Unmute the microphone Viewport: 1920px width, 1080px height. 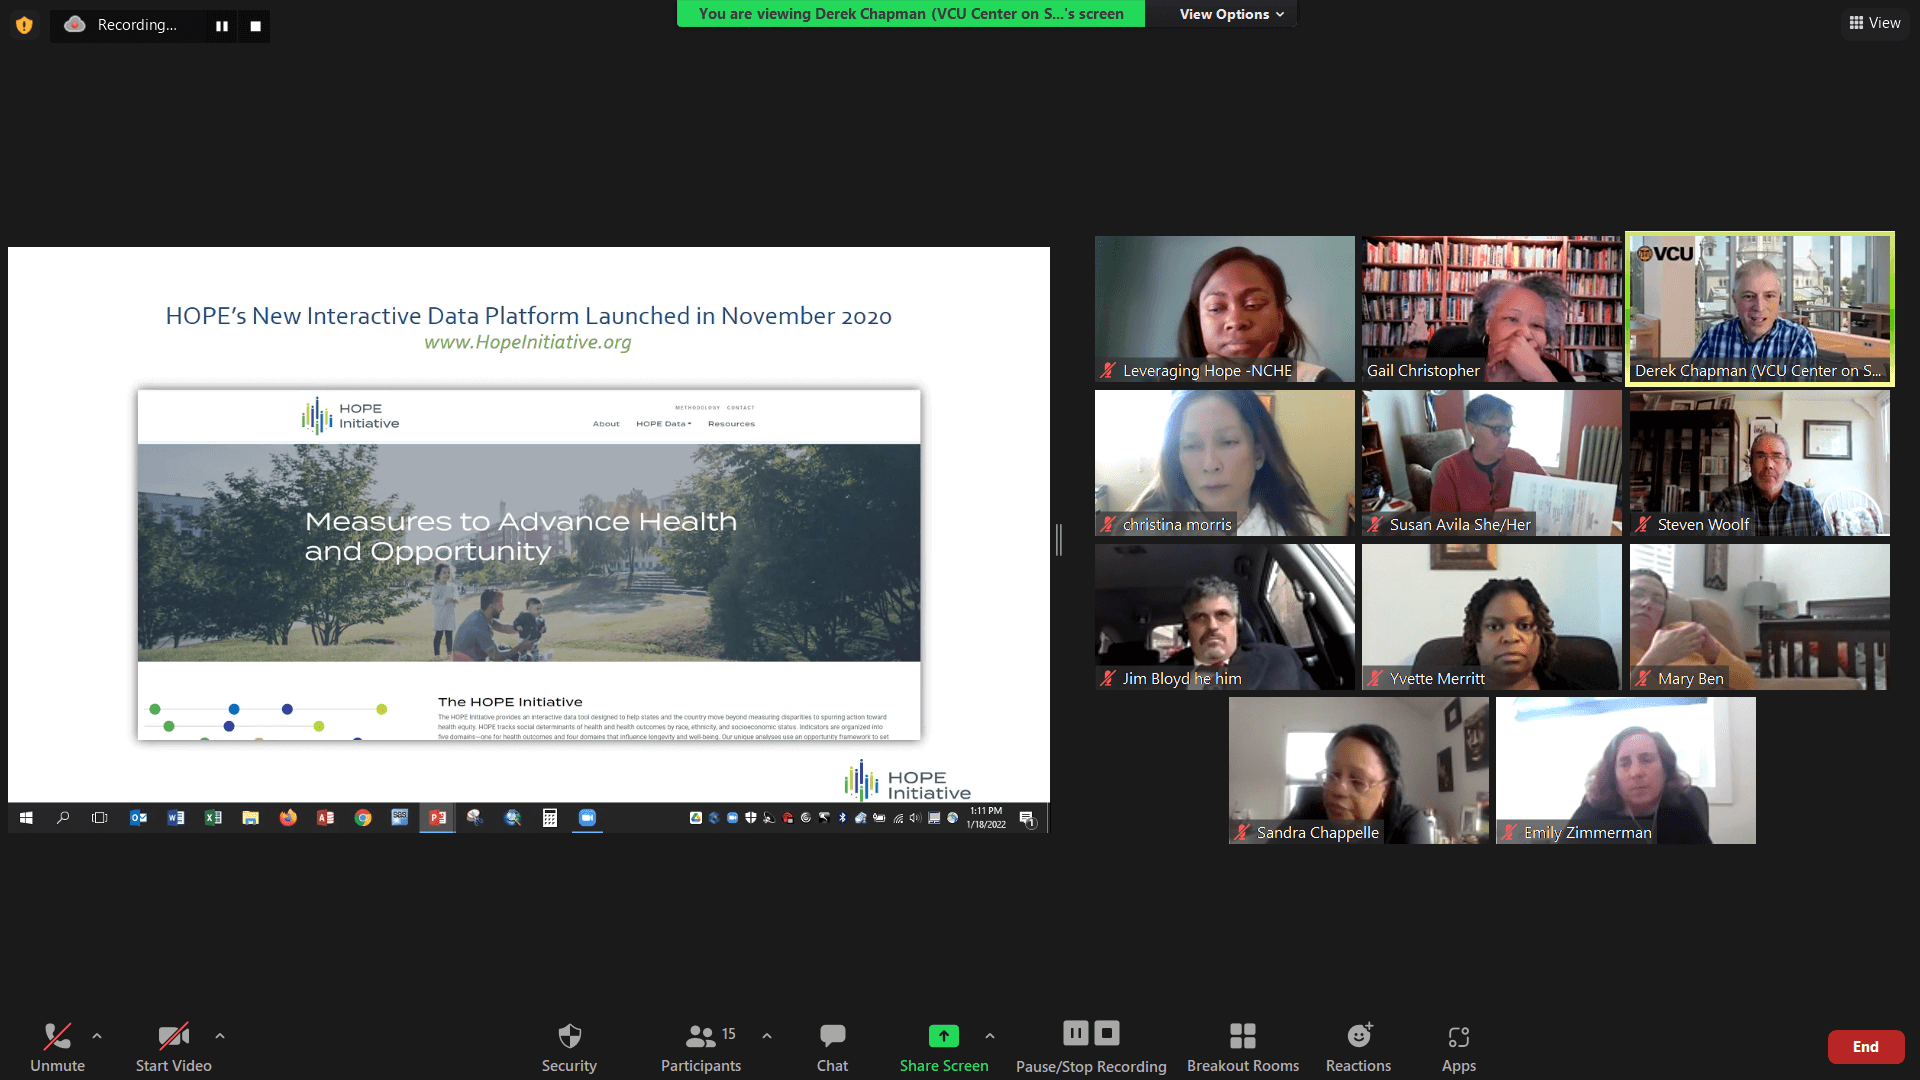57,1047
